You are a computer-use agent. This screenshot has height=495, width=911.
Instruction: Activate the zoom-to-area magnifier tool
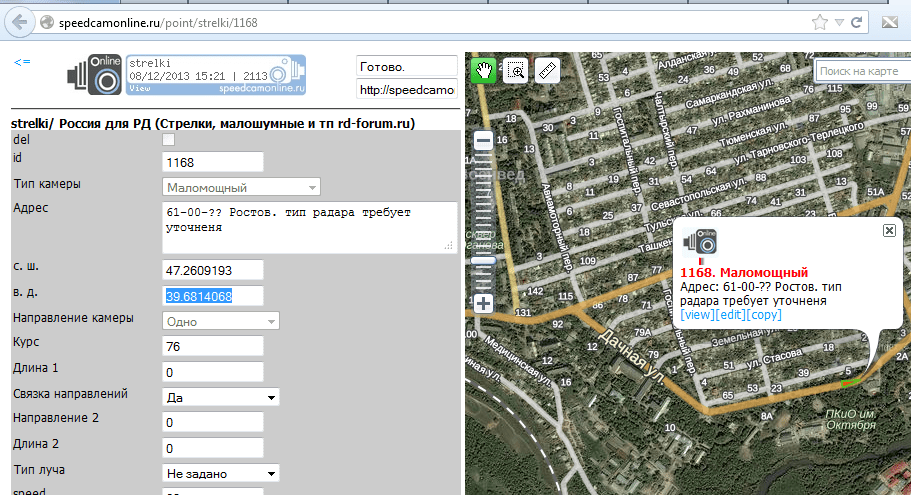(x=515, y=70)
